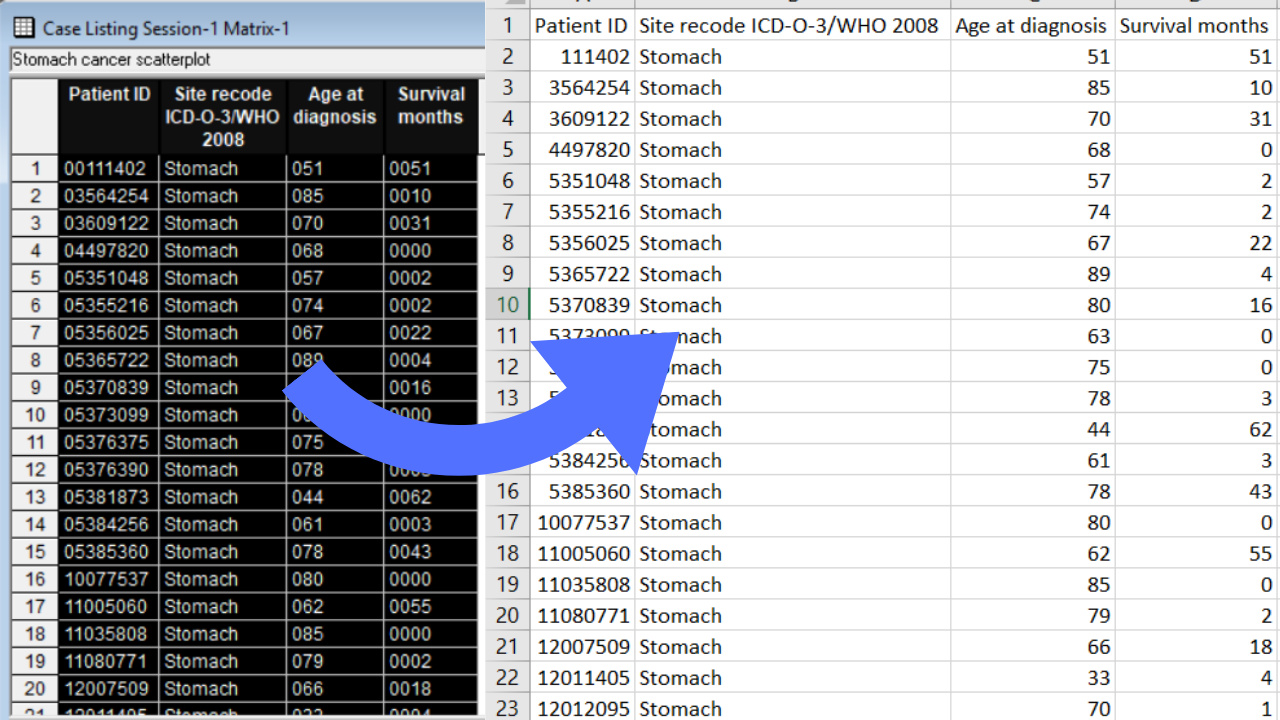This screenshot has width=1280, height=720.
Task: Select spreadsheet cell with Patient ID 10077537
Action: [582, 522]
